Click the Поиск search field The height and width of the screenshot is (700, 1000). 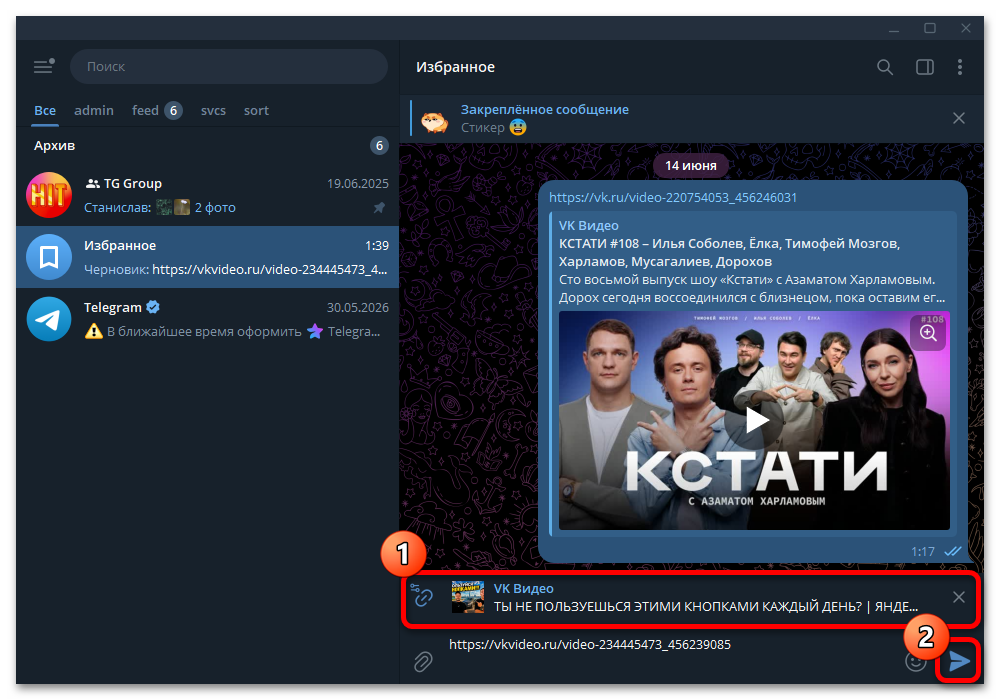[229, 66]
